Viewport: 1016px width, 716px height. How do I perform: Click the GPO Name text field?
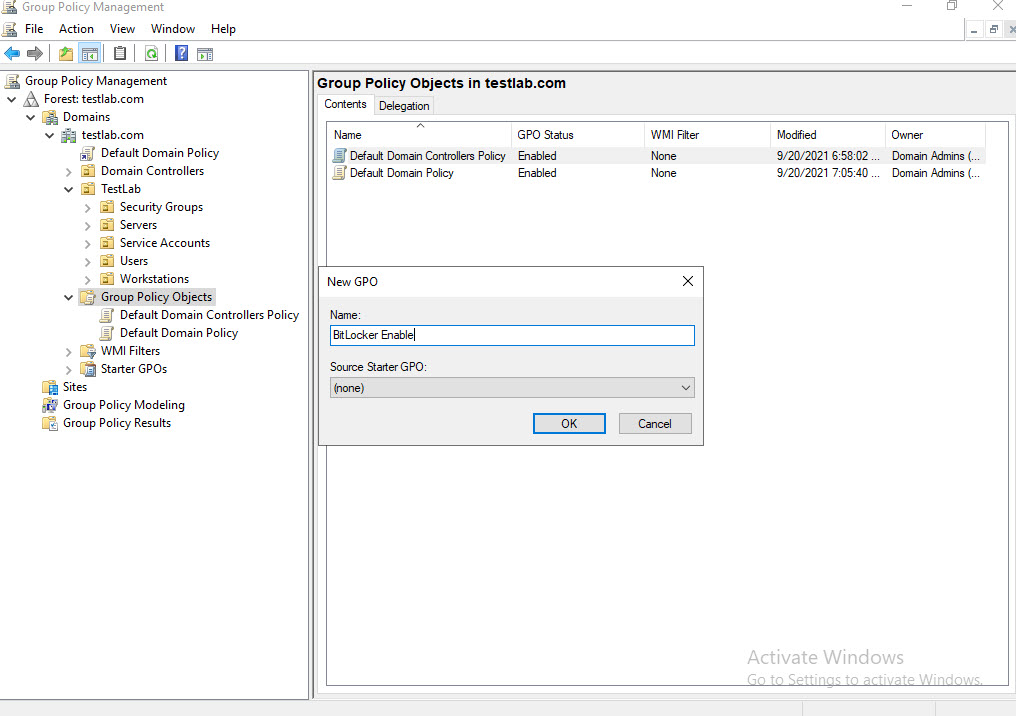click(x=512, y=336)
